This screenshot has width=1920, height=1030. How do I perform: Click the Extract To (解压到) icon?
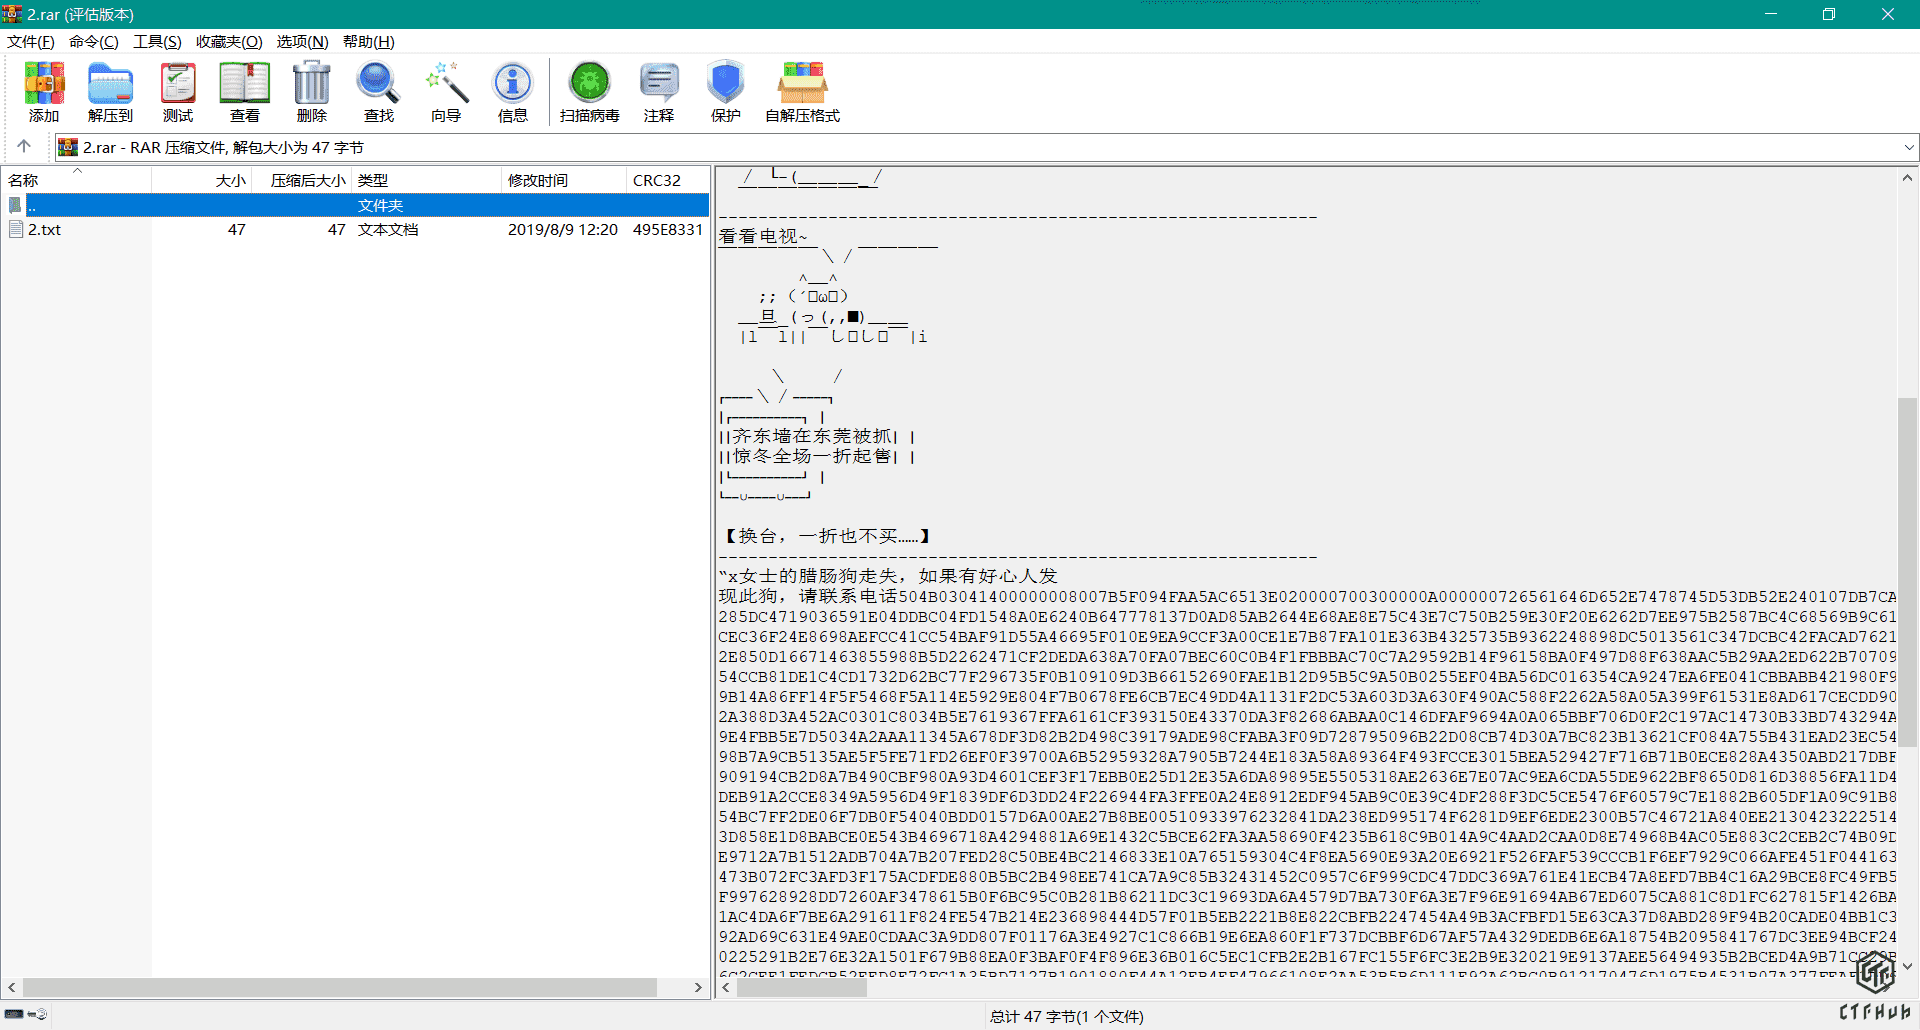[x=110, y=91]
